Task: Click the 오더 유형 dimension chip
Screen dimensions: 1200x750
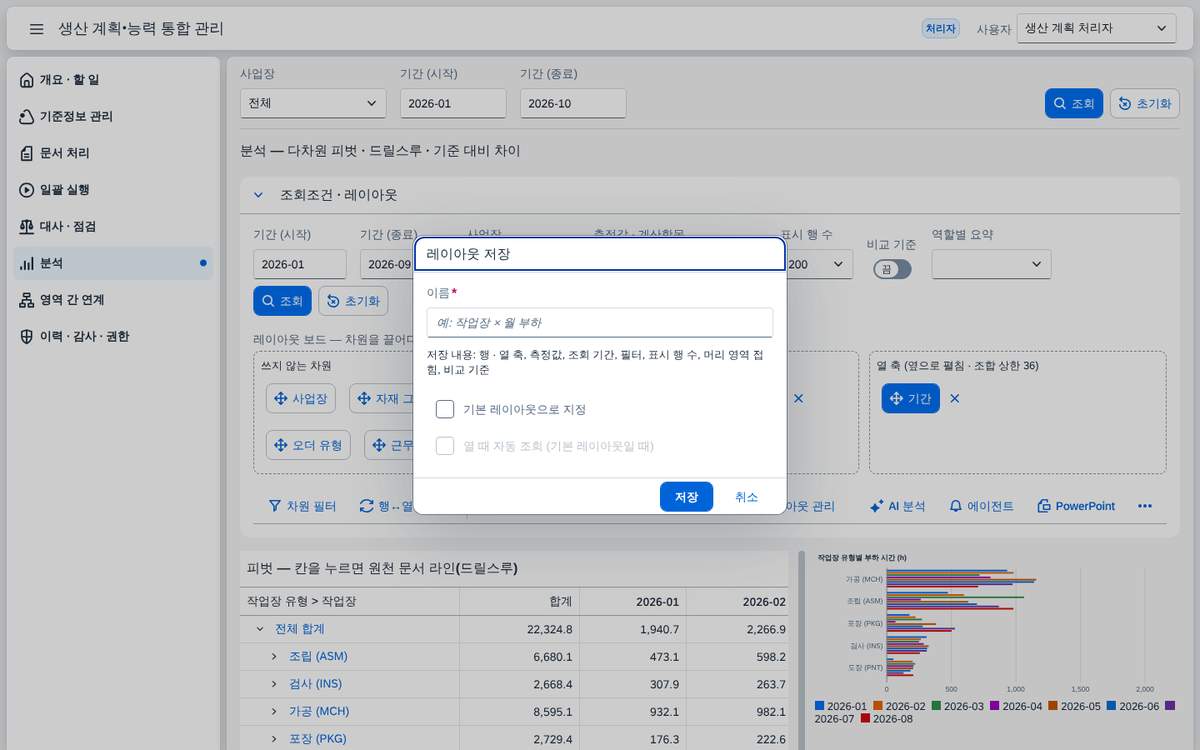Action: (x=308, y=445)
